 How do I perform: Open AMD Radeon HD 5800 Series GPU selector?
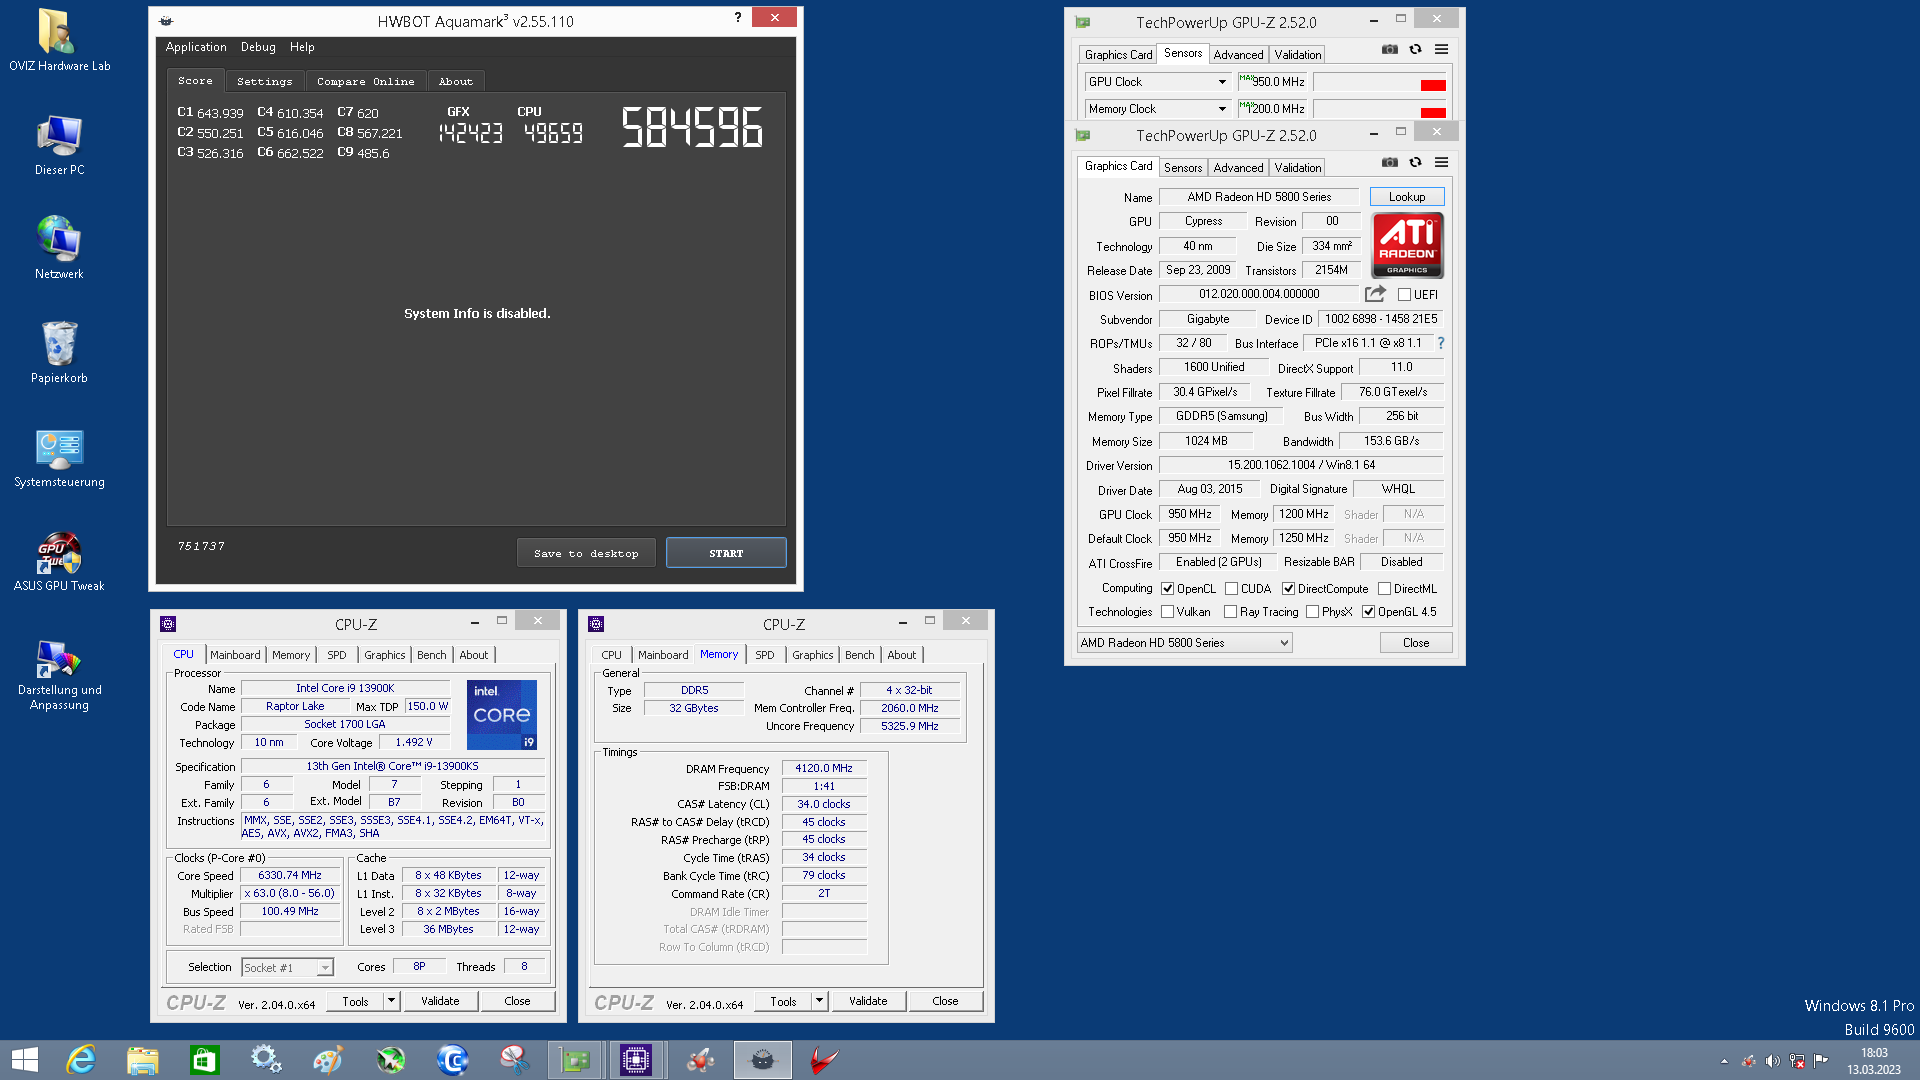[1184, 643]
